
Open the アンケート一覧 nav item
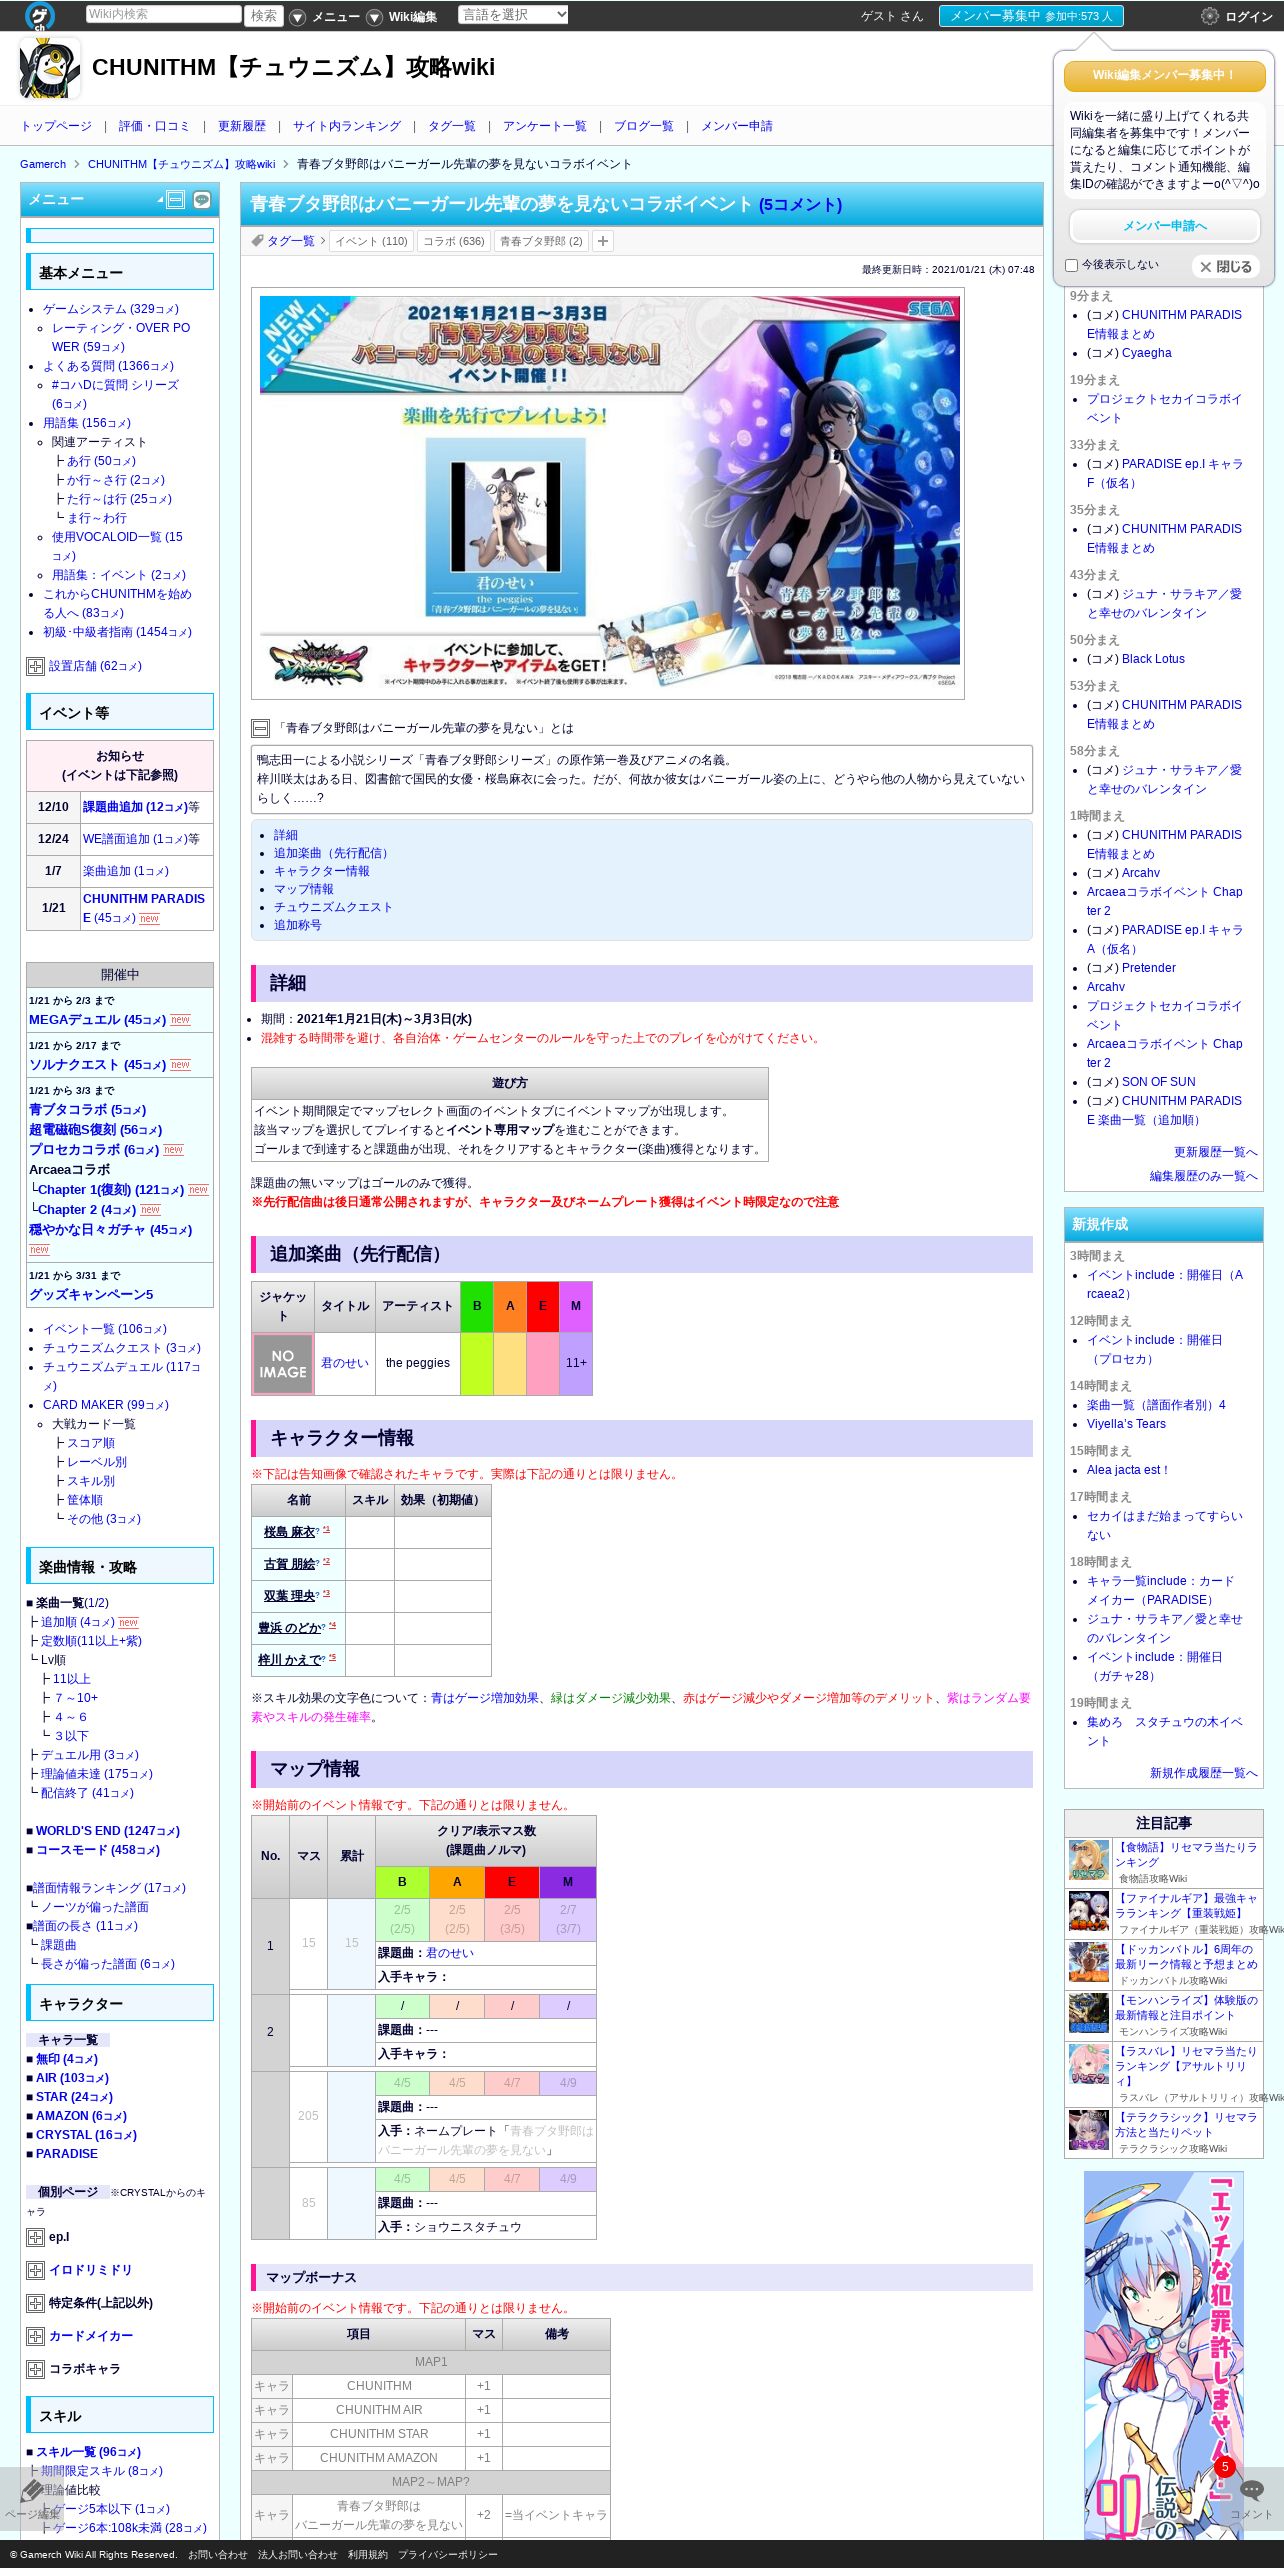[x=545, y=126]
